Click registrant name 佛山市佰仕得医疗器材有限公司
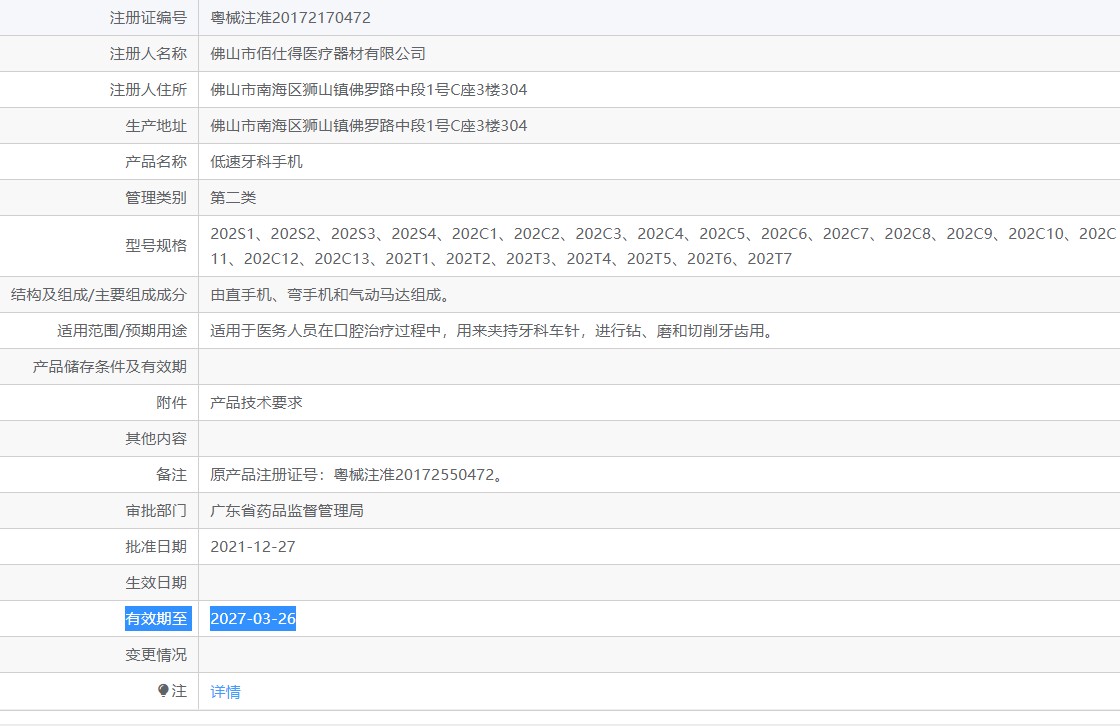The image size is (1120, 726). coord(318,54)
